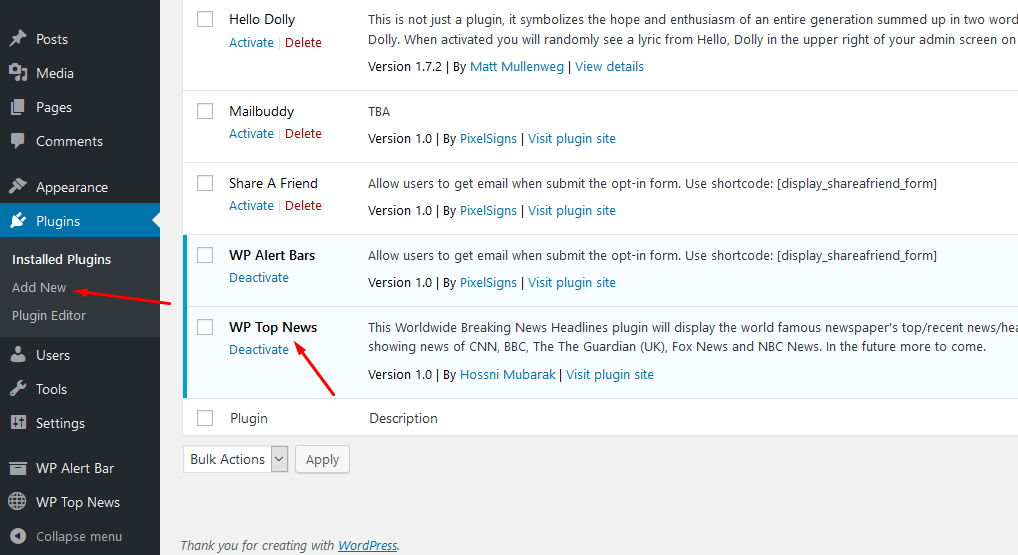View details of Hello Dolly
1018x555 pixels.
[610, 66]
